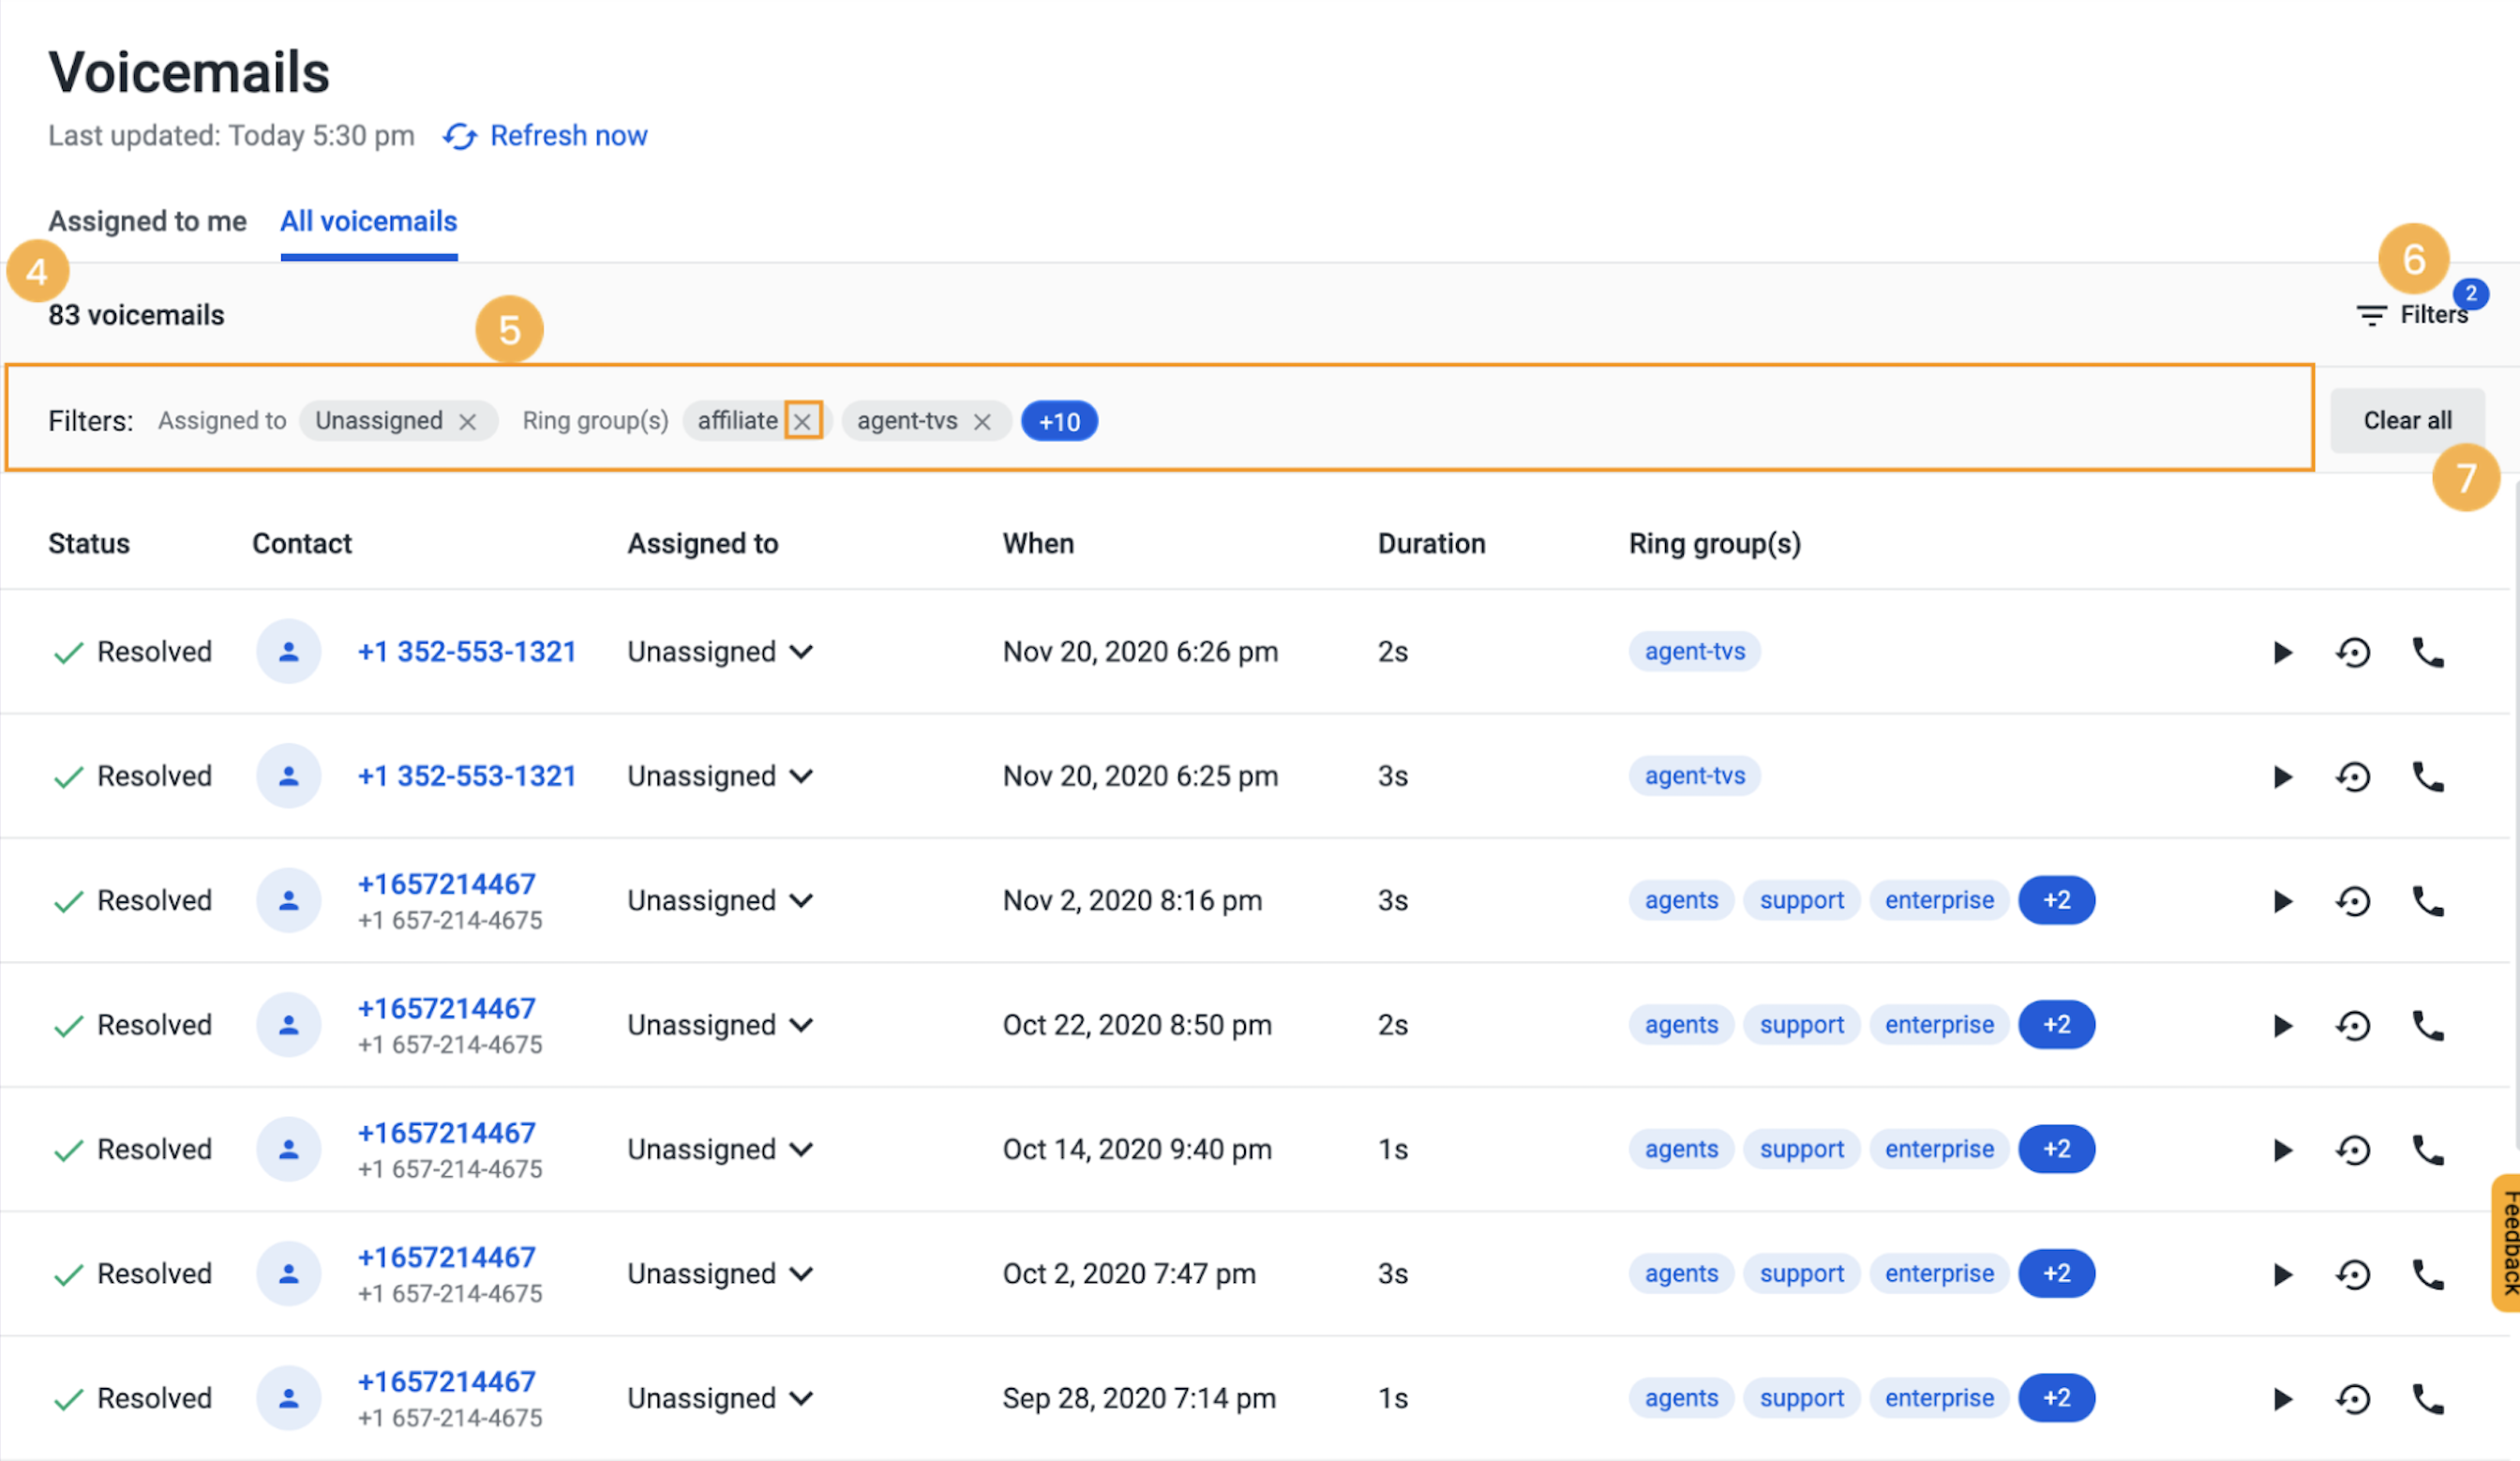Open contact avatar in Nov 2 row

click(x=288, y=901)
